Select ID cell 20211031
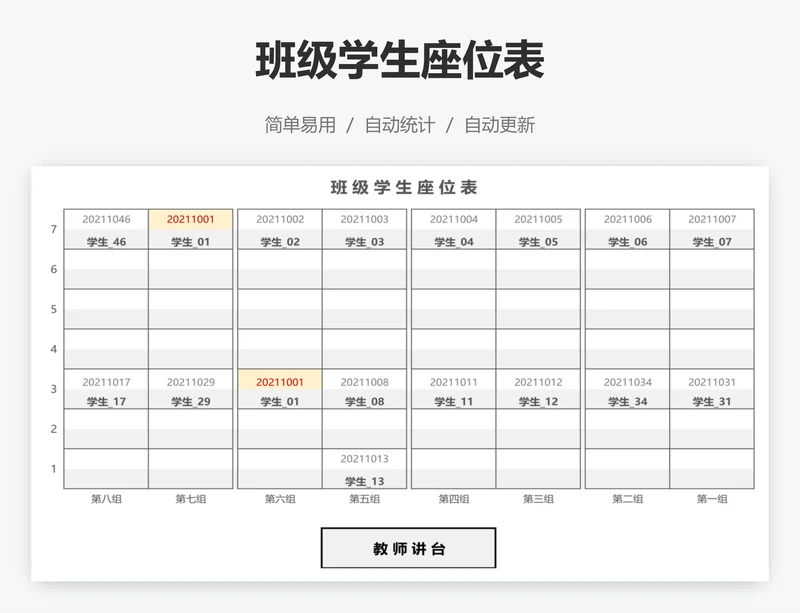The height and width of the screenshot is (613, 800). pyautogui.click(x=712, y=380)
